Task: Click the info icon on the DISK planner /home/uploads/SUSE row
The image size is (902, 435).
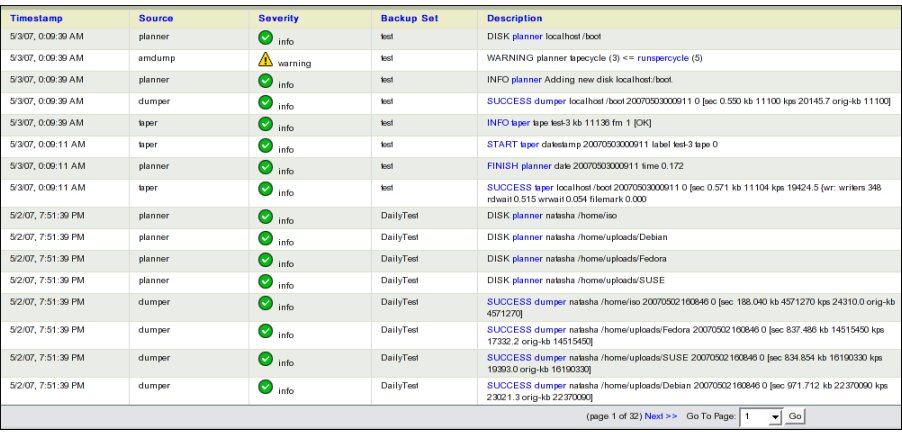Action: pos(265,281)
